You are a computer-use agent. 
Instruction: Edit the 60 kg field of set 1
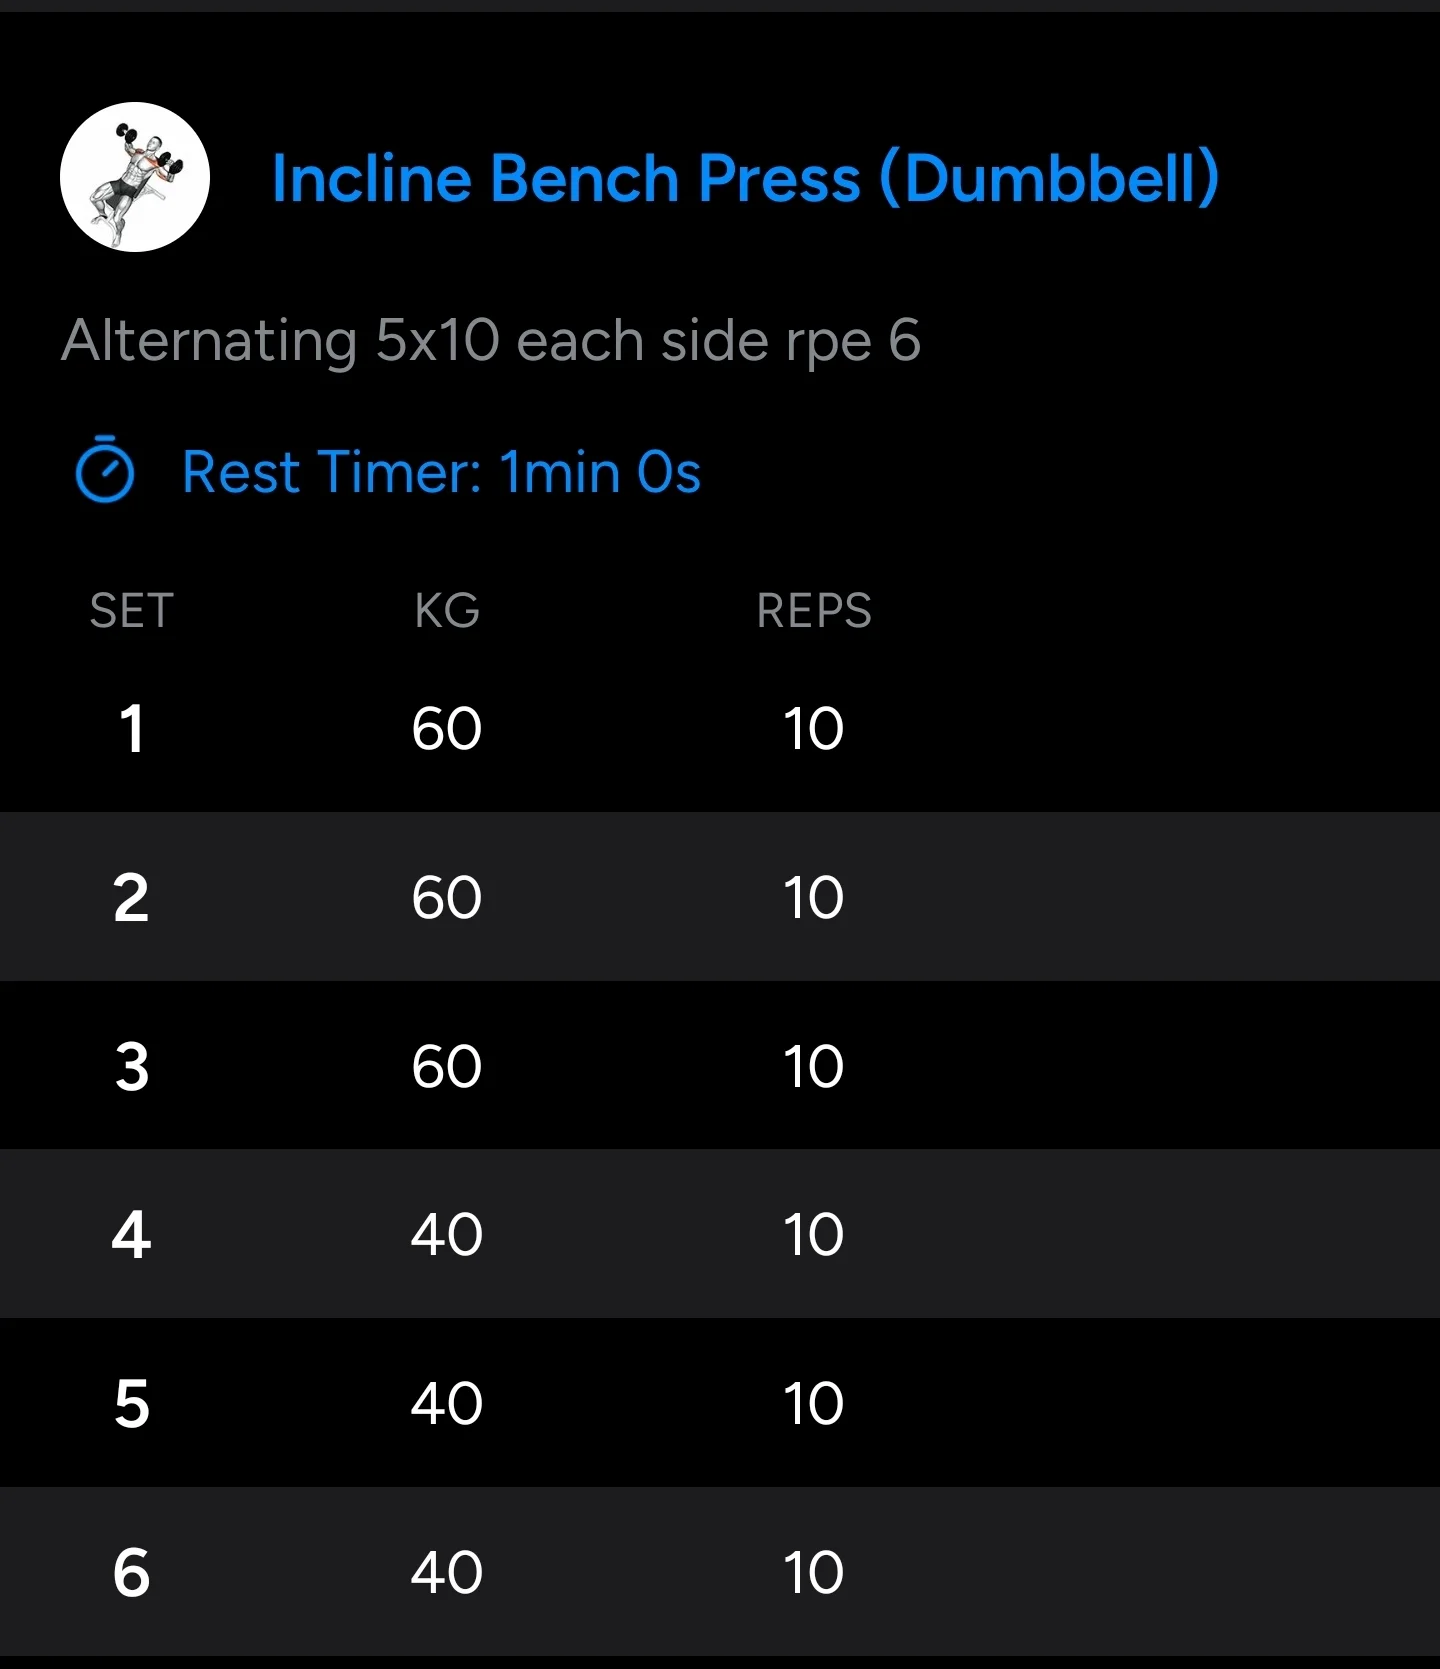[x=447, y=728]
